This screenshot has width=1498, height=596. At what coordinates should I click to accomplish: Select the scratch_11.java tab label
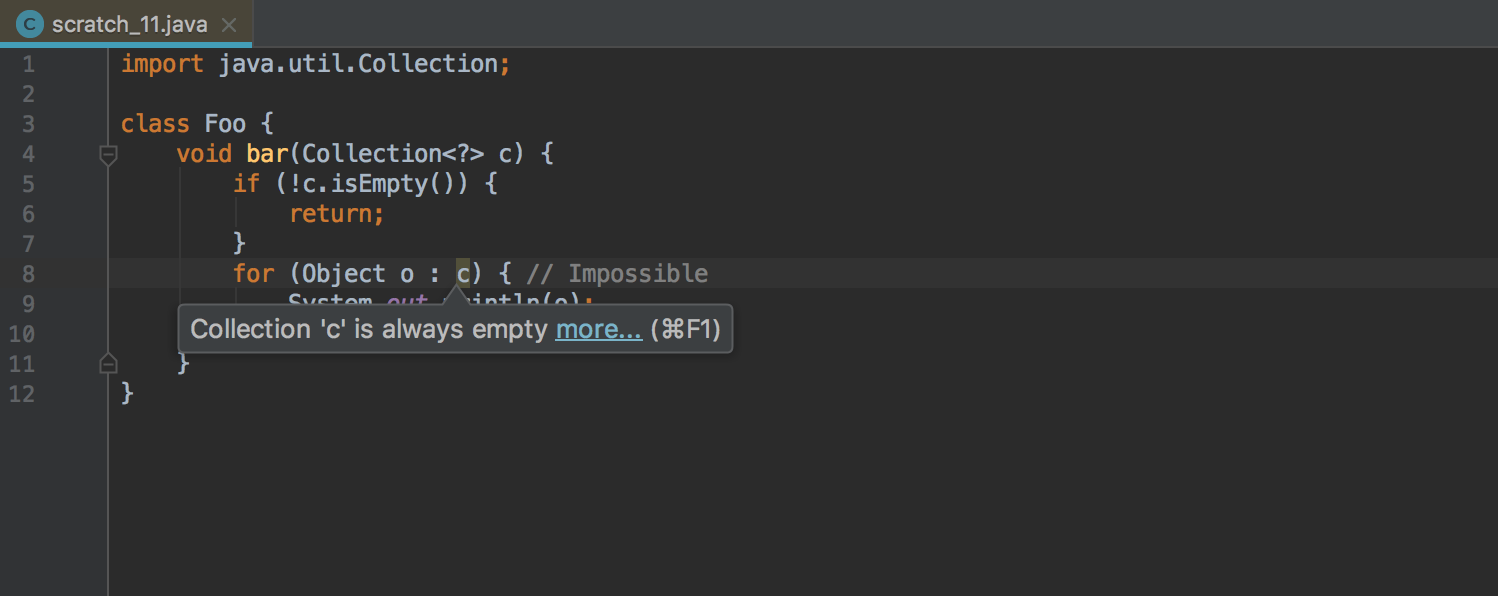click(129, 25)
